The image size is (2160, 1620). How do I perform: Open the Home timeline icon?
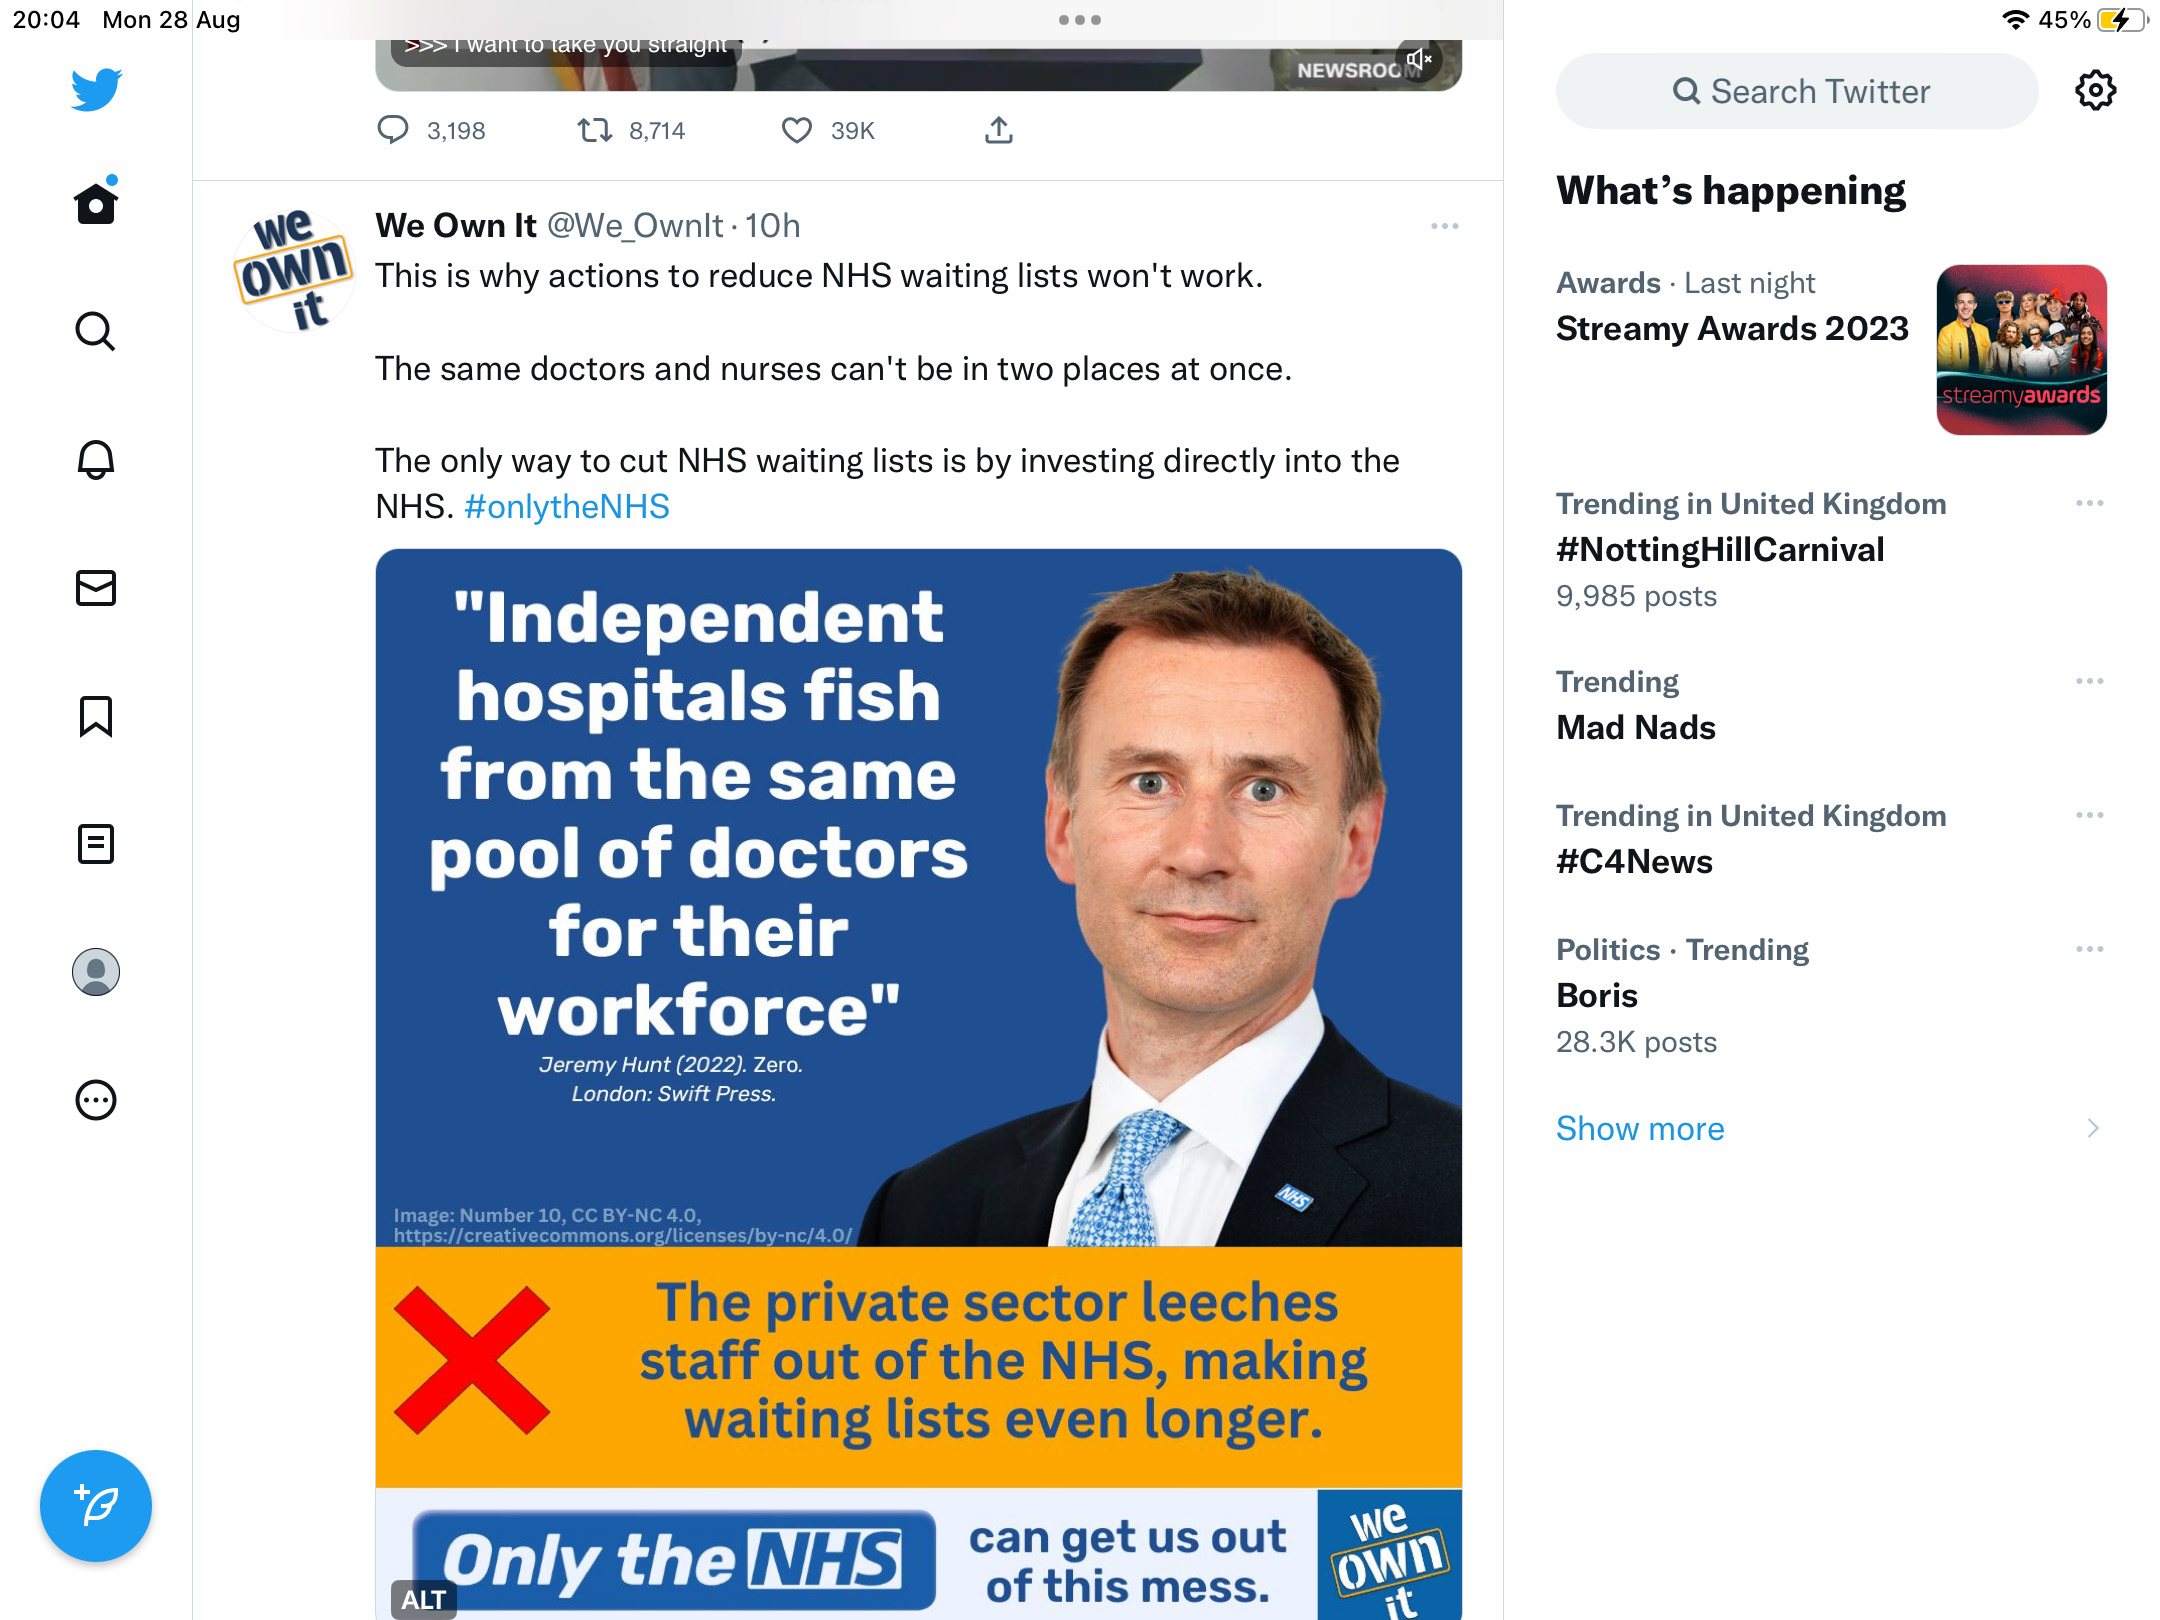(x=96, y=203)
